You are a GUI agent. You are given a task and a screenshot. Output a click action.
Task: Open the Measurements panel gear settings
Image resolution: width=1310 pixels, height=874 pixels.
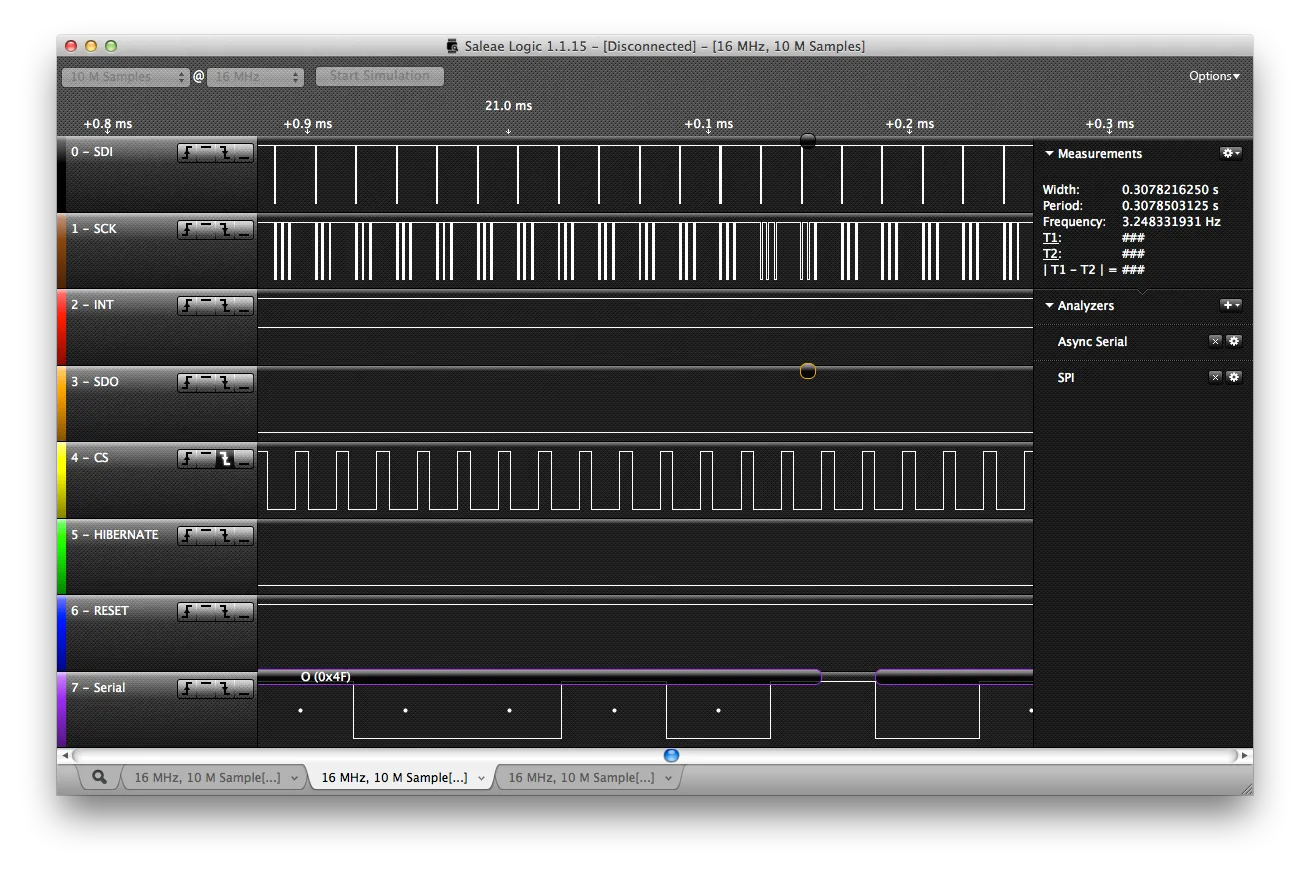pos(1228,153)
